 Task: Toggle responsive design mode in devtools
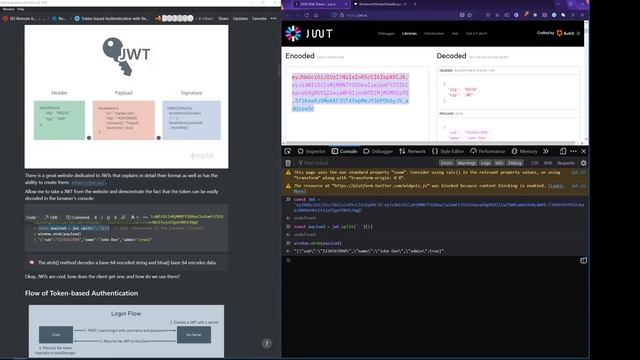coord(563,151)
